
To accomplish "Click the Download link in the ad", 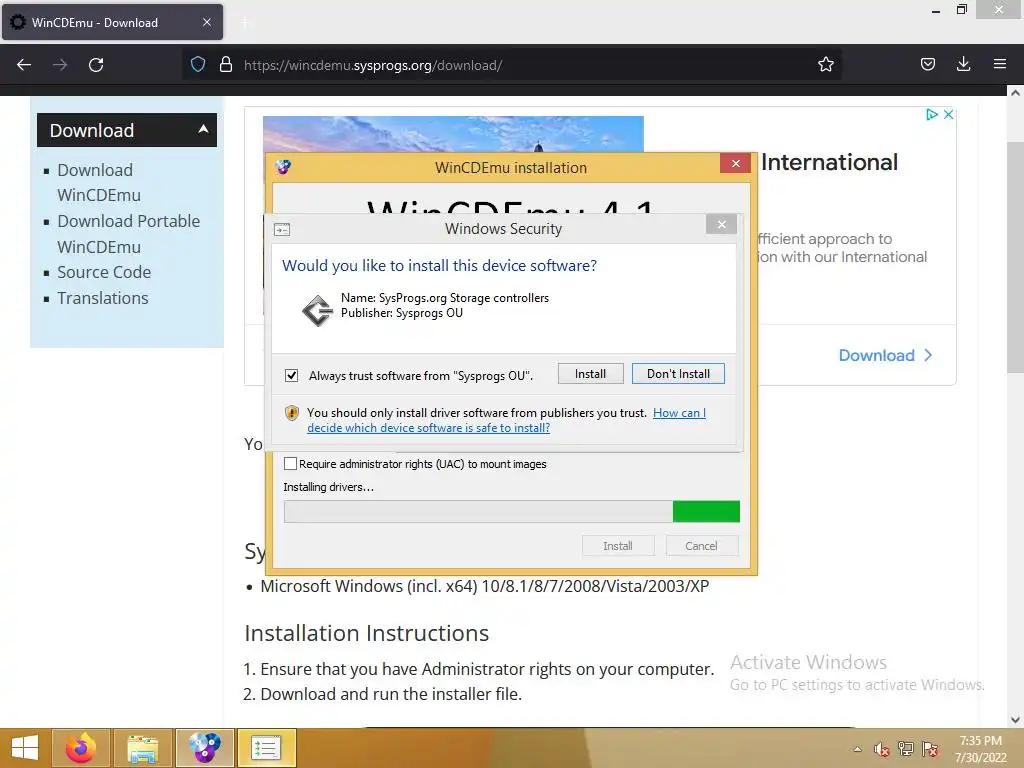I will click(885, 355).
